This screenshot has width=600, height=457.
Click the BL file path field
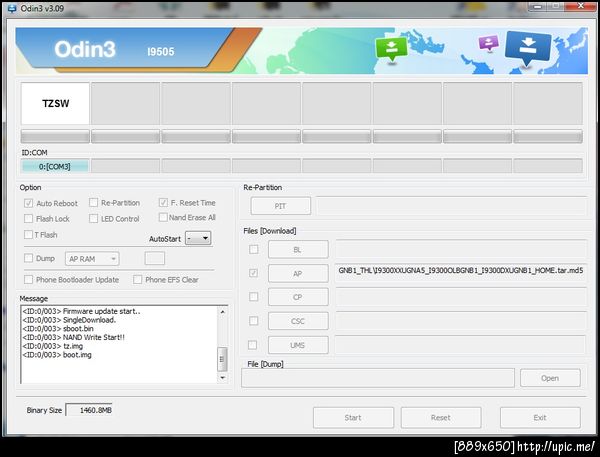[x=461, y=249]
